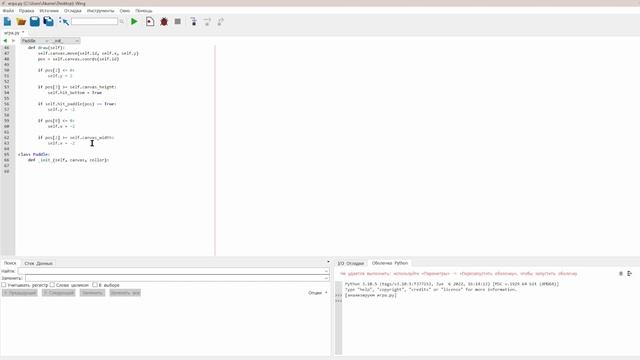Switch to the I/O Отладки tab
This screenshot has height=360, width=640.
point(351,263)
